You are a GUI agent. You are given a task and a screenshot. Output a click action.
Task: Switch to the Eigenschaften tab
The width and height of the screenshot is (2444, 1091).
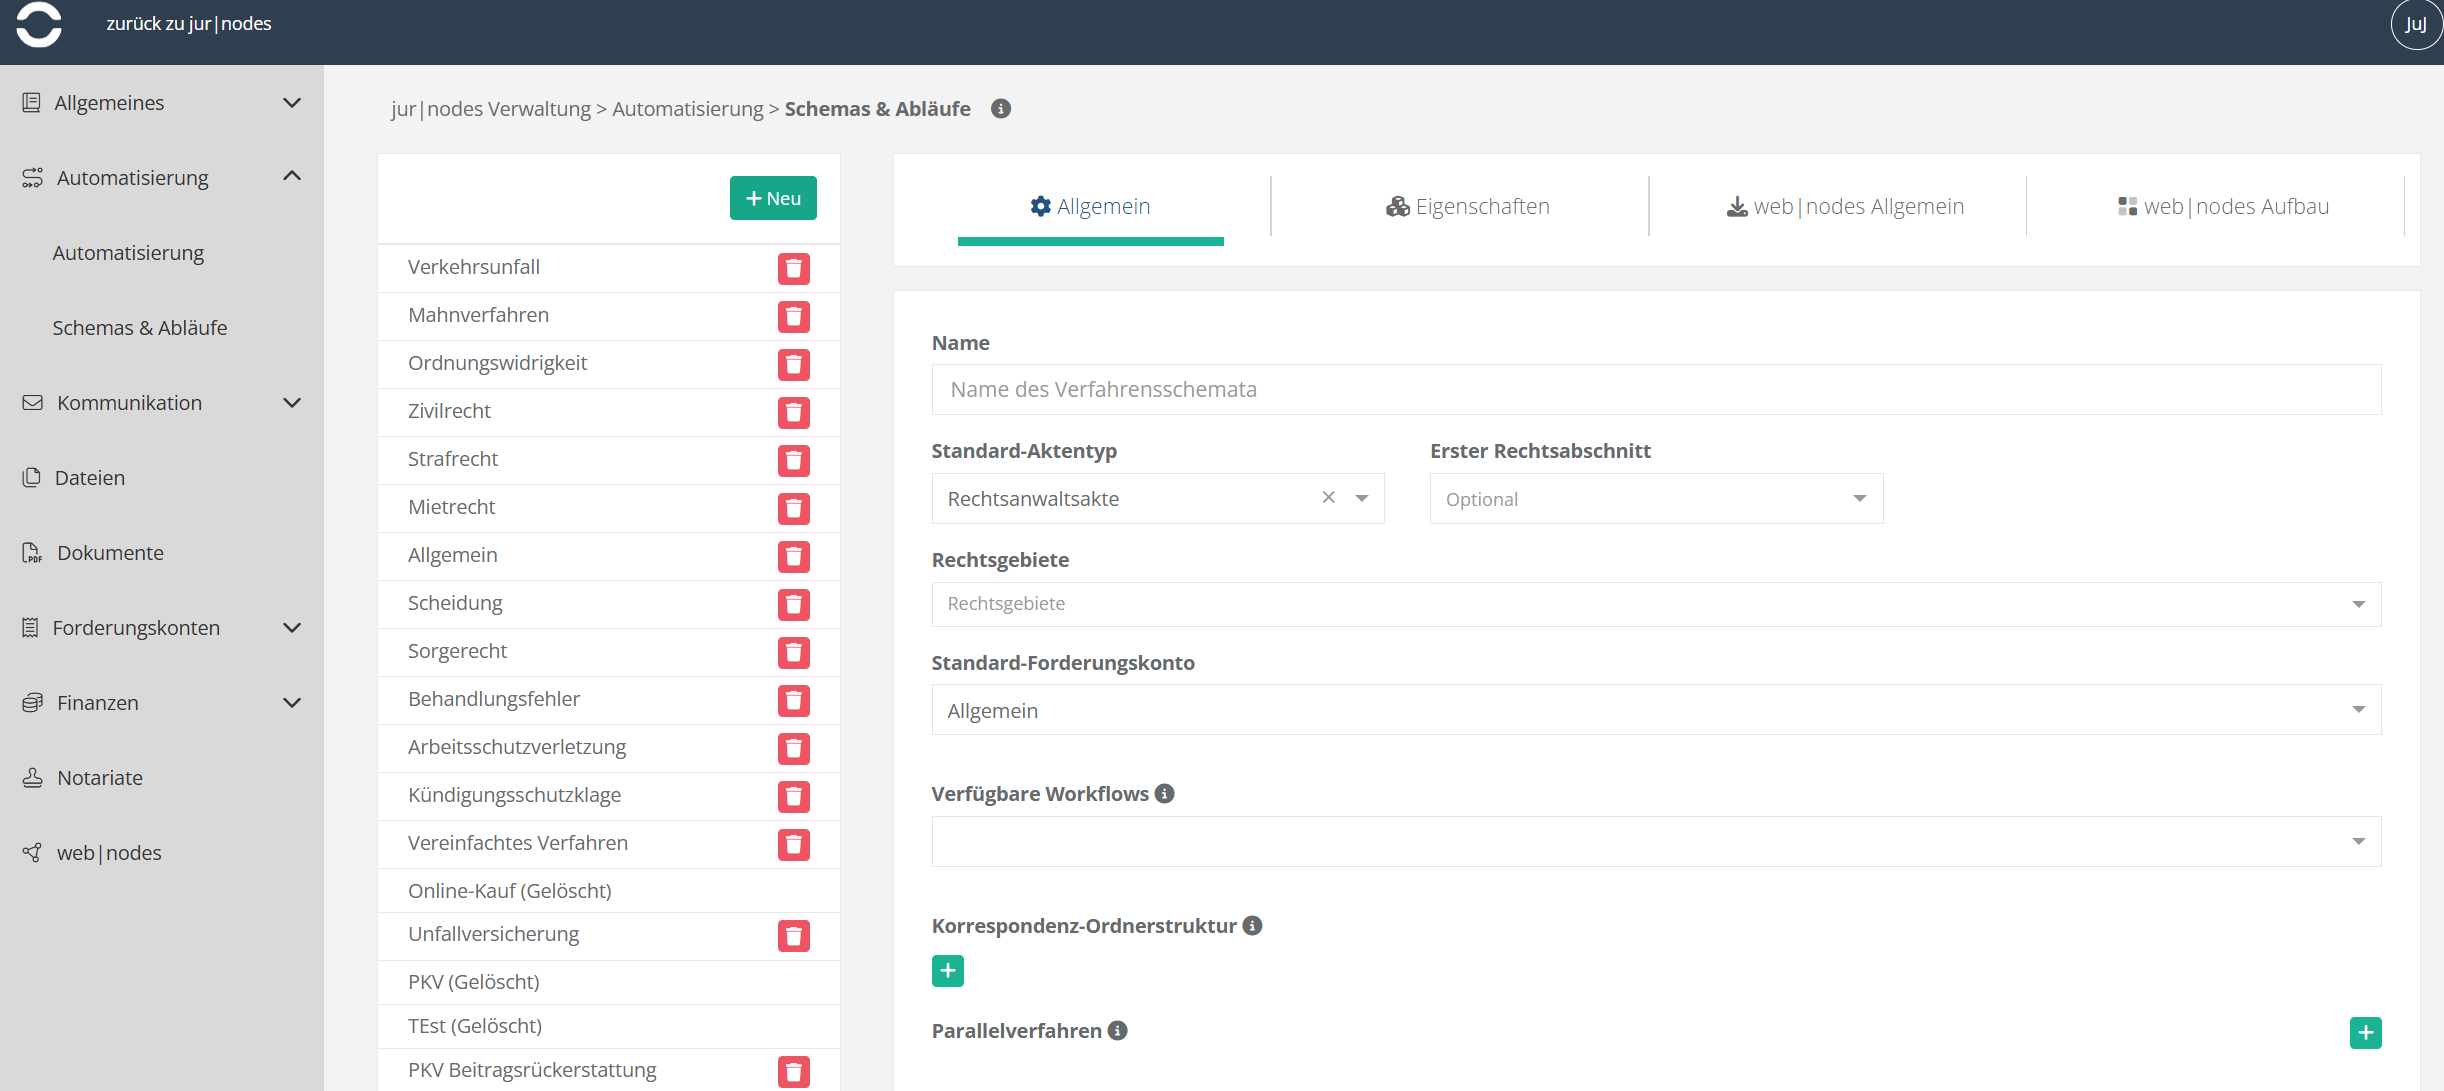(1468, 207)
